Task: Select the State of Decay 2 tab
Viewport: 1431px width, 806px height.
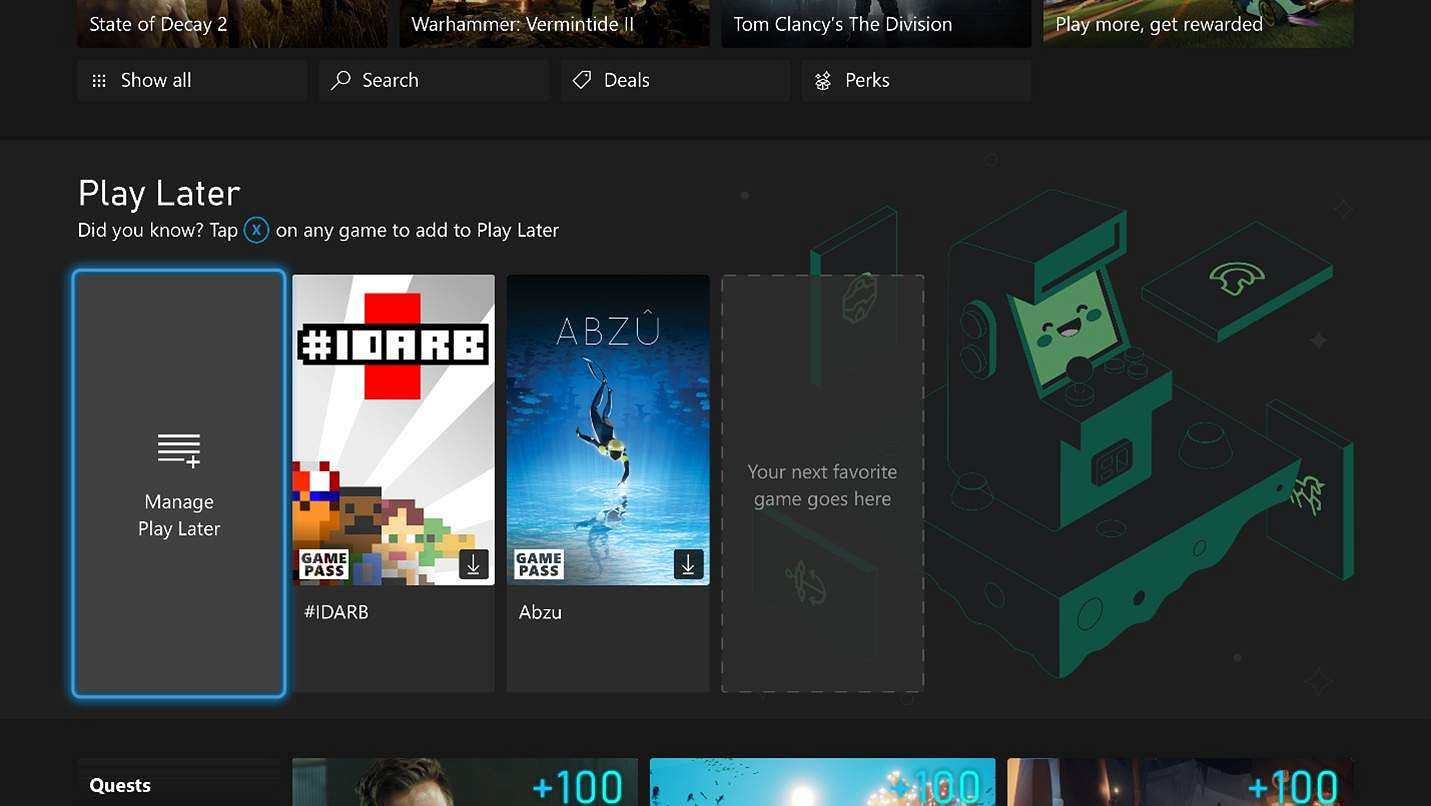Action: (232, 24)
